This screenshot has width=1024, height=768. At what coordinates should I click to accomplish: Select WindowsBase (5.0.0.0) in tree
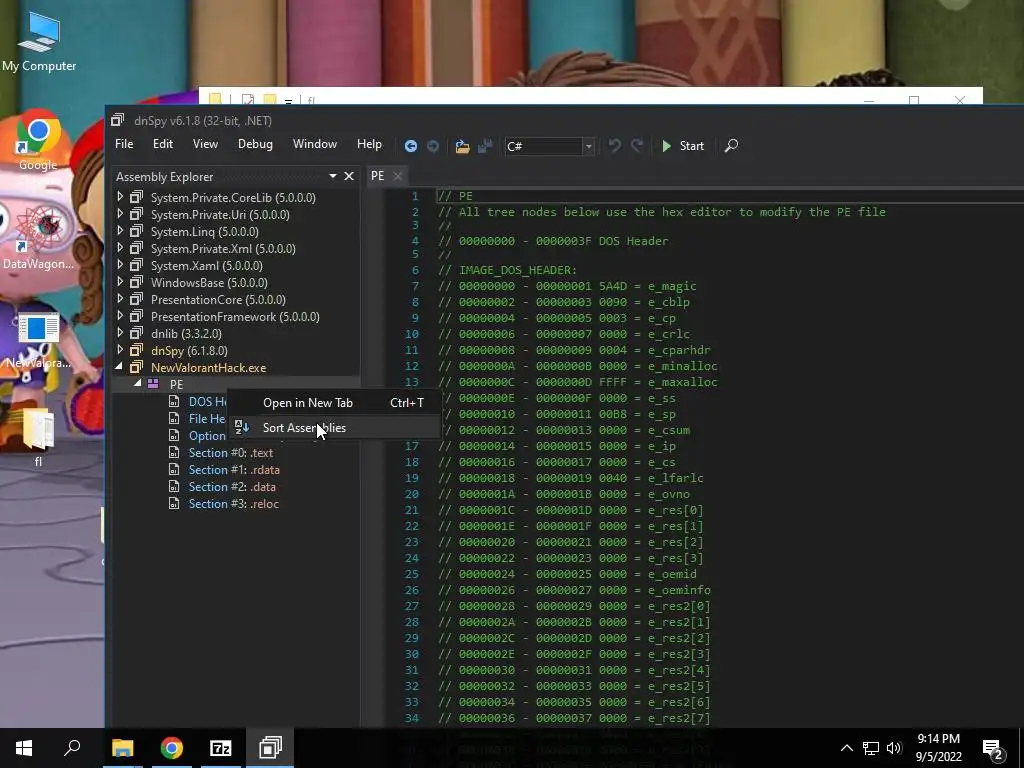209,283
